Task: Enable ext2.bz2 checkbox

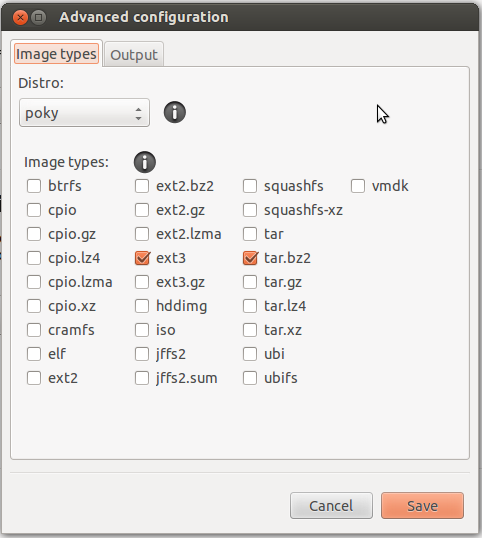Action: 142,186
